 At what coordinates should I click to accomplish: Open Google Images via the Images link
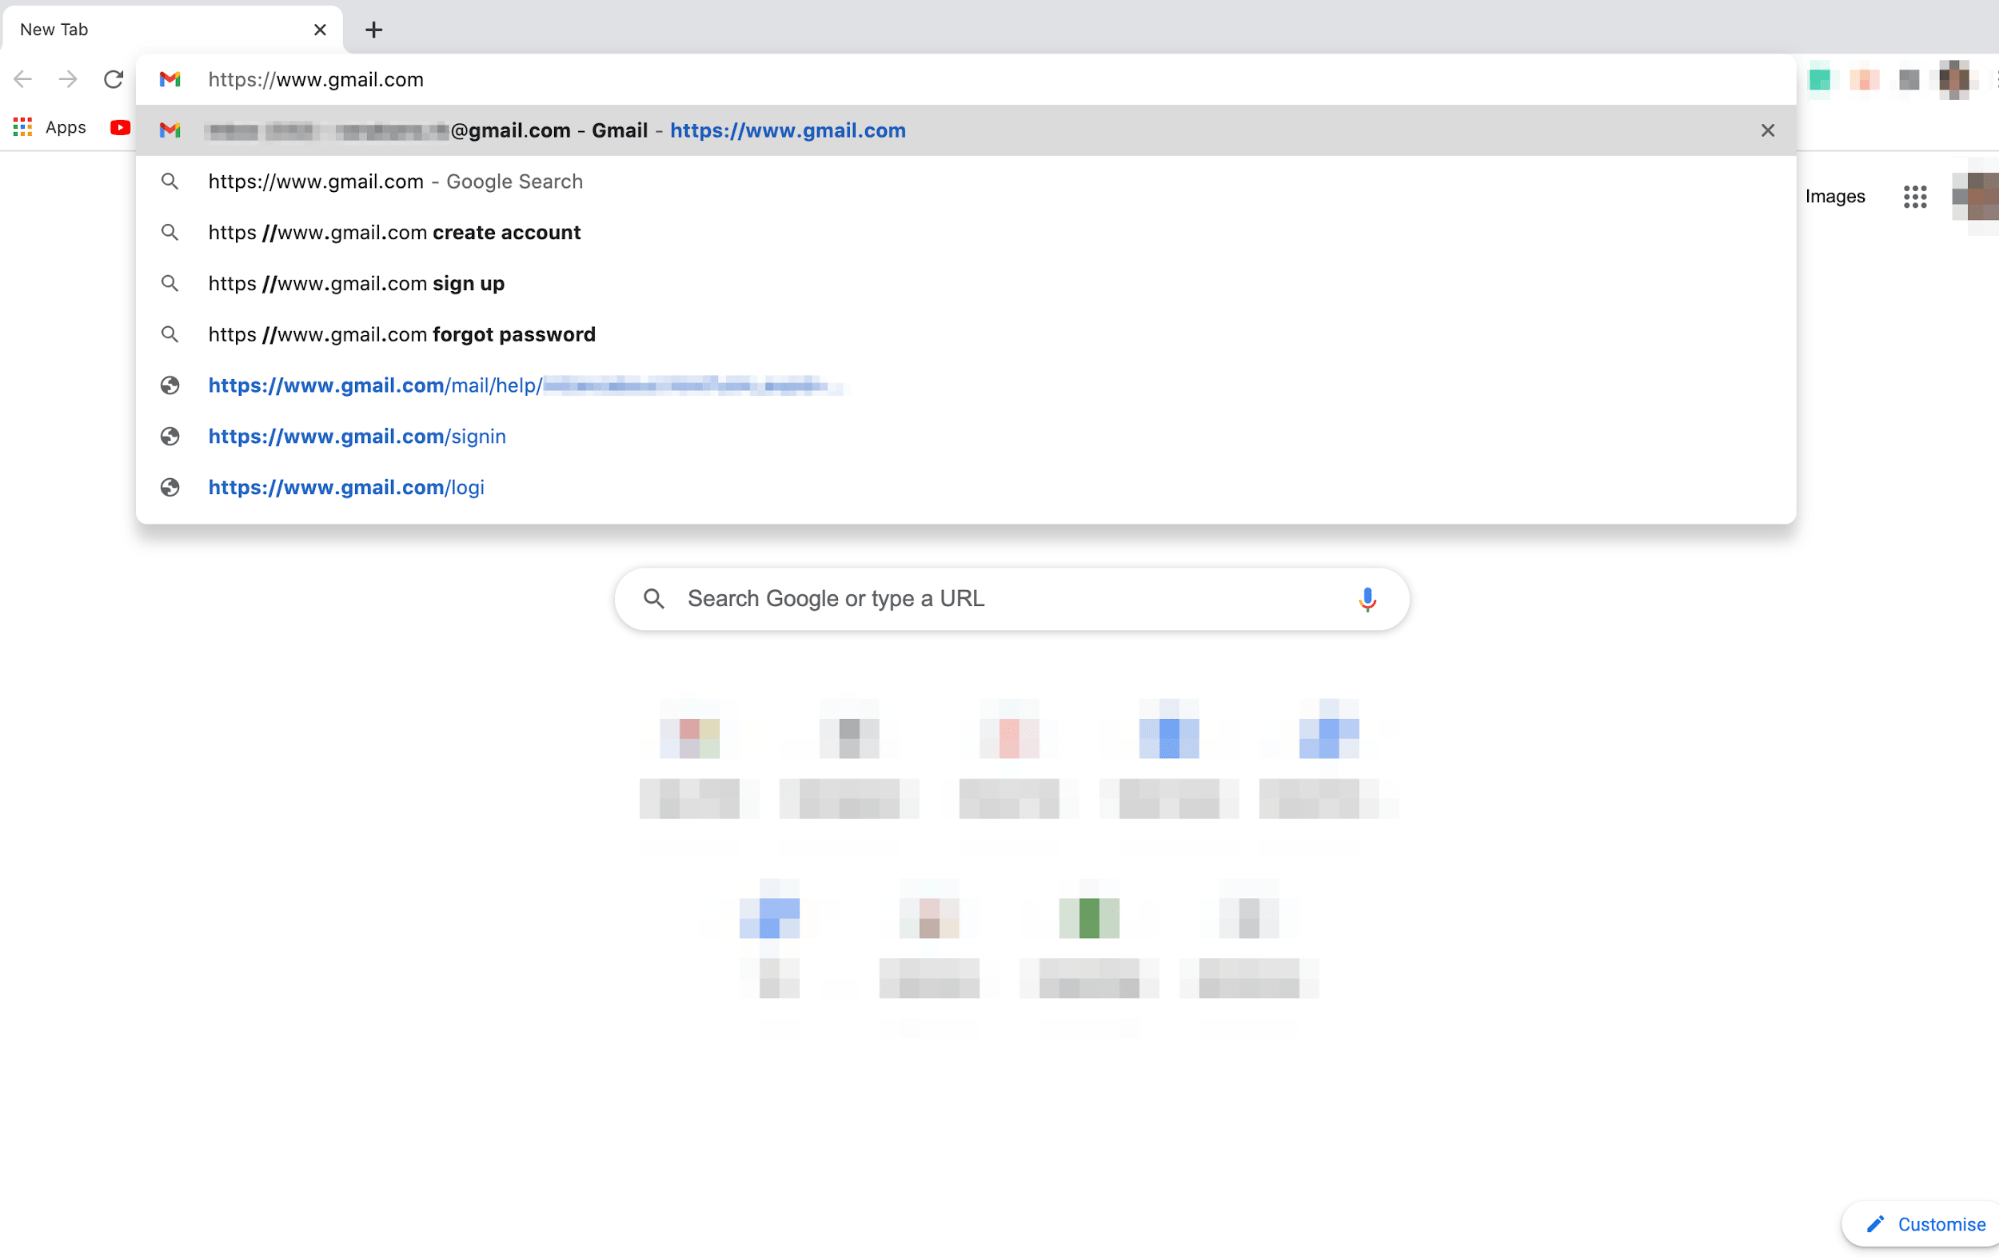(x=1834, y=196)
